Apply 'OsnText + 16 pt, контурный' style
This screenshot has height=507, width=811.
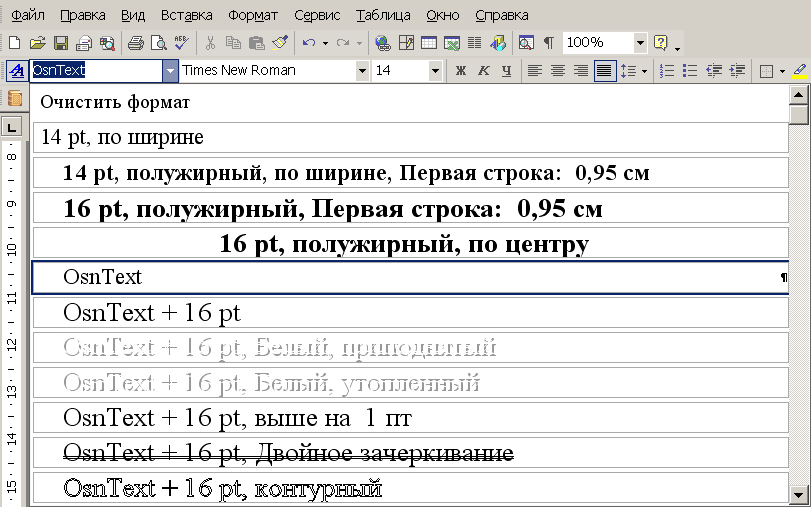click(x=411, y=488)
